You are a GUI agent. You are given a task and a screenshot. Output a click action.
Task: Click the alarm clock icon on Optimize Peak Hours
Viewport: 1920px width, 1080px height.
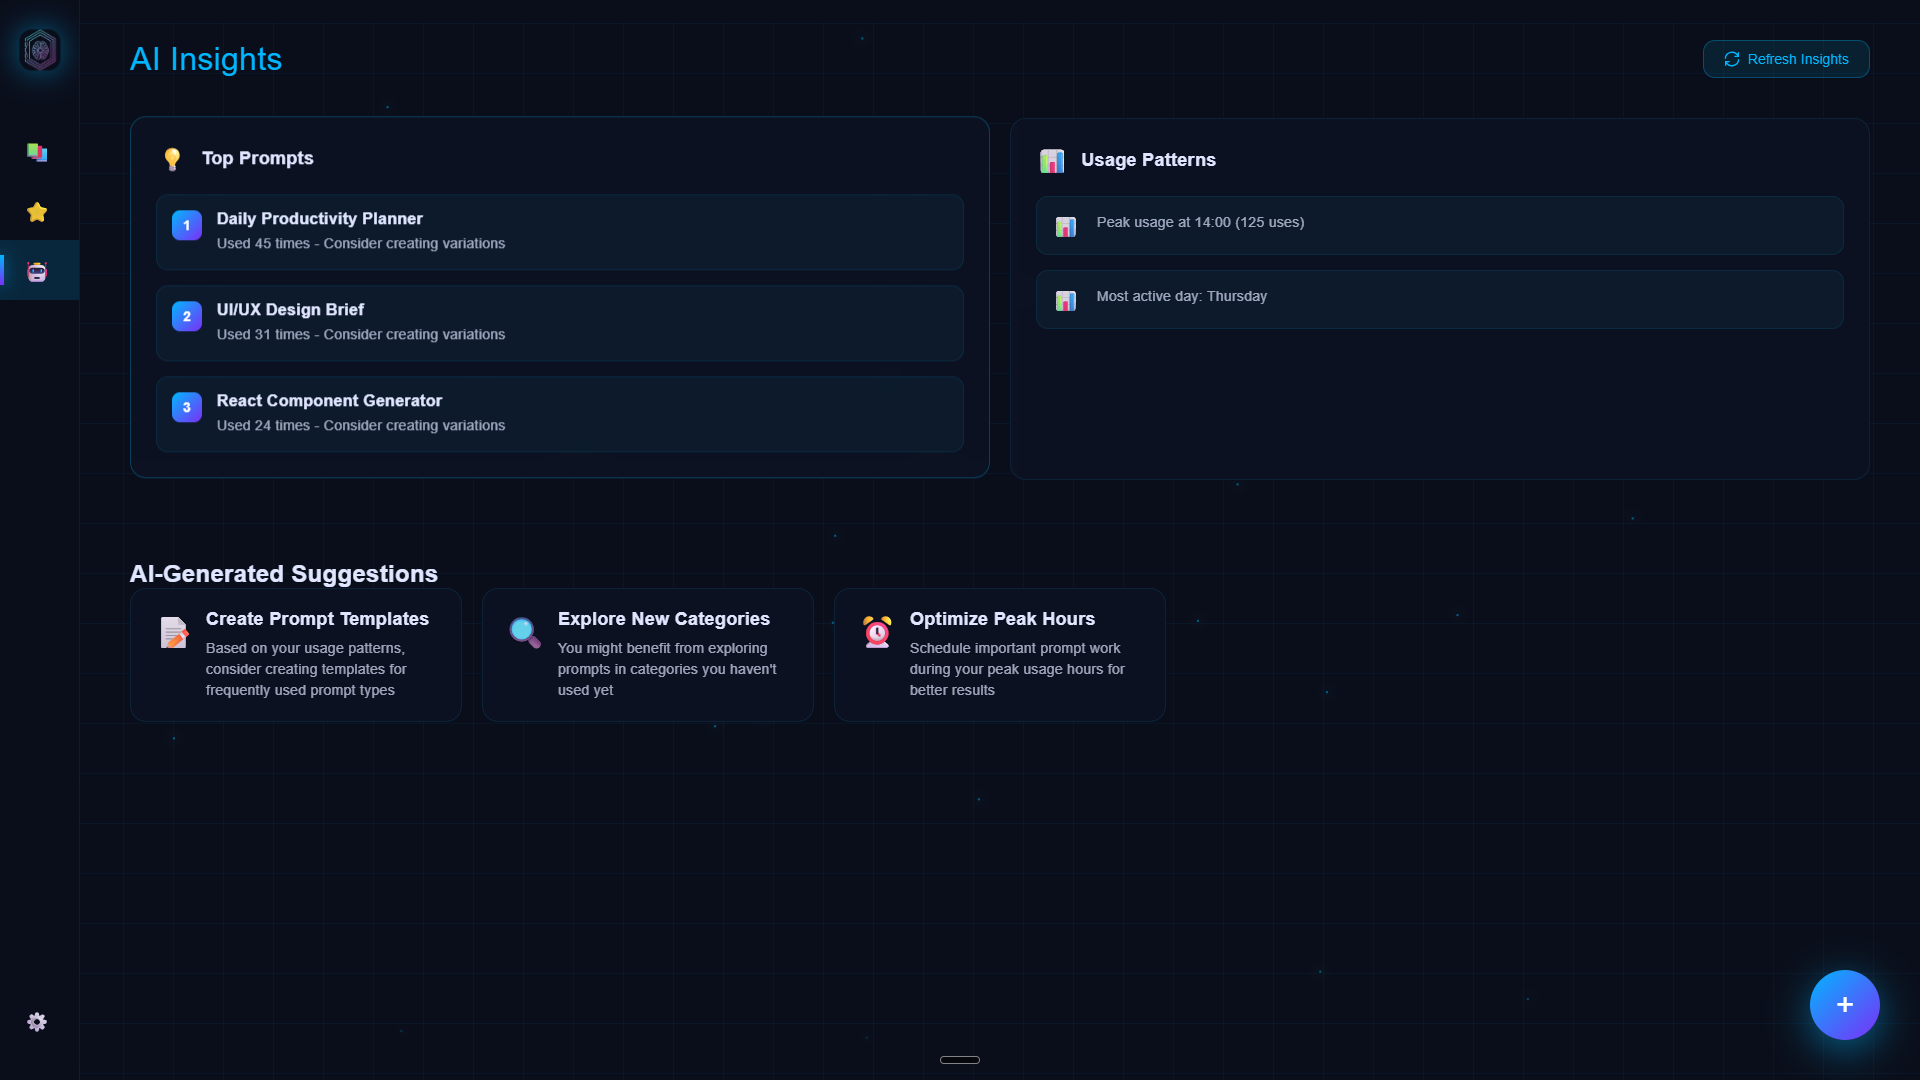(x=876, y=632)
